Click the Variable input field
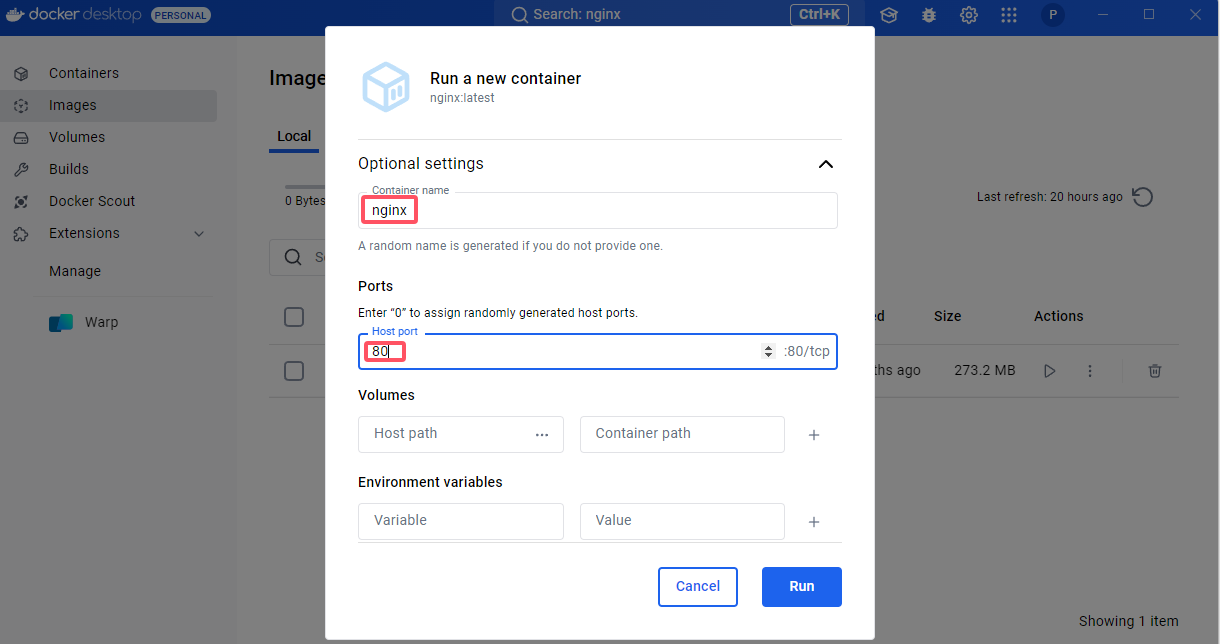This screenshot has width=1220, height=644. 461,521
